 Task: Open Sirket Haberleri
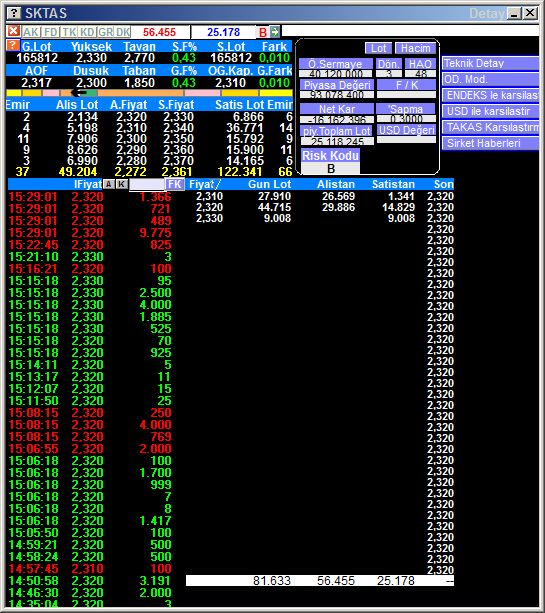click(x=490, y=143)
